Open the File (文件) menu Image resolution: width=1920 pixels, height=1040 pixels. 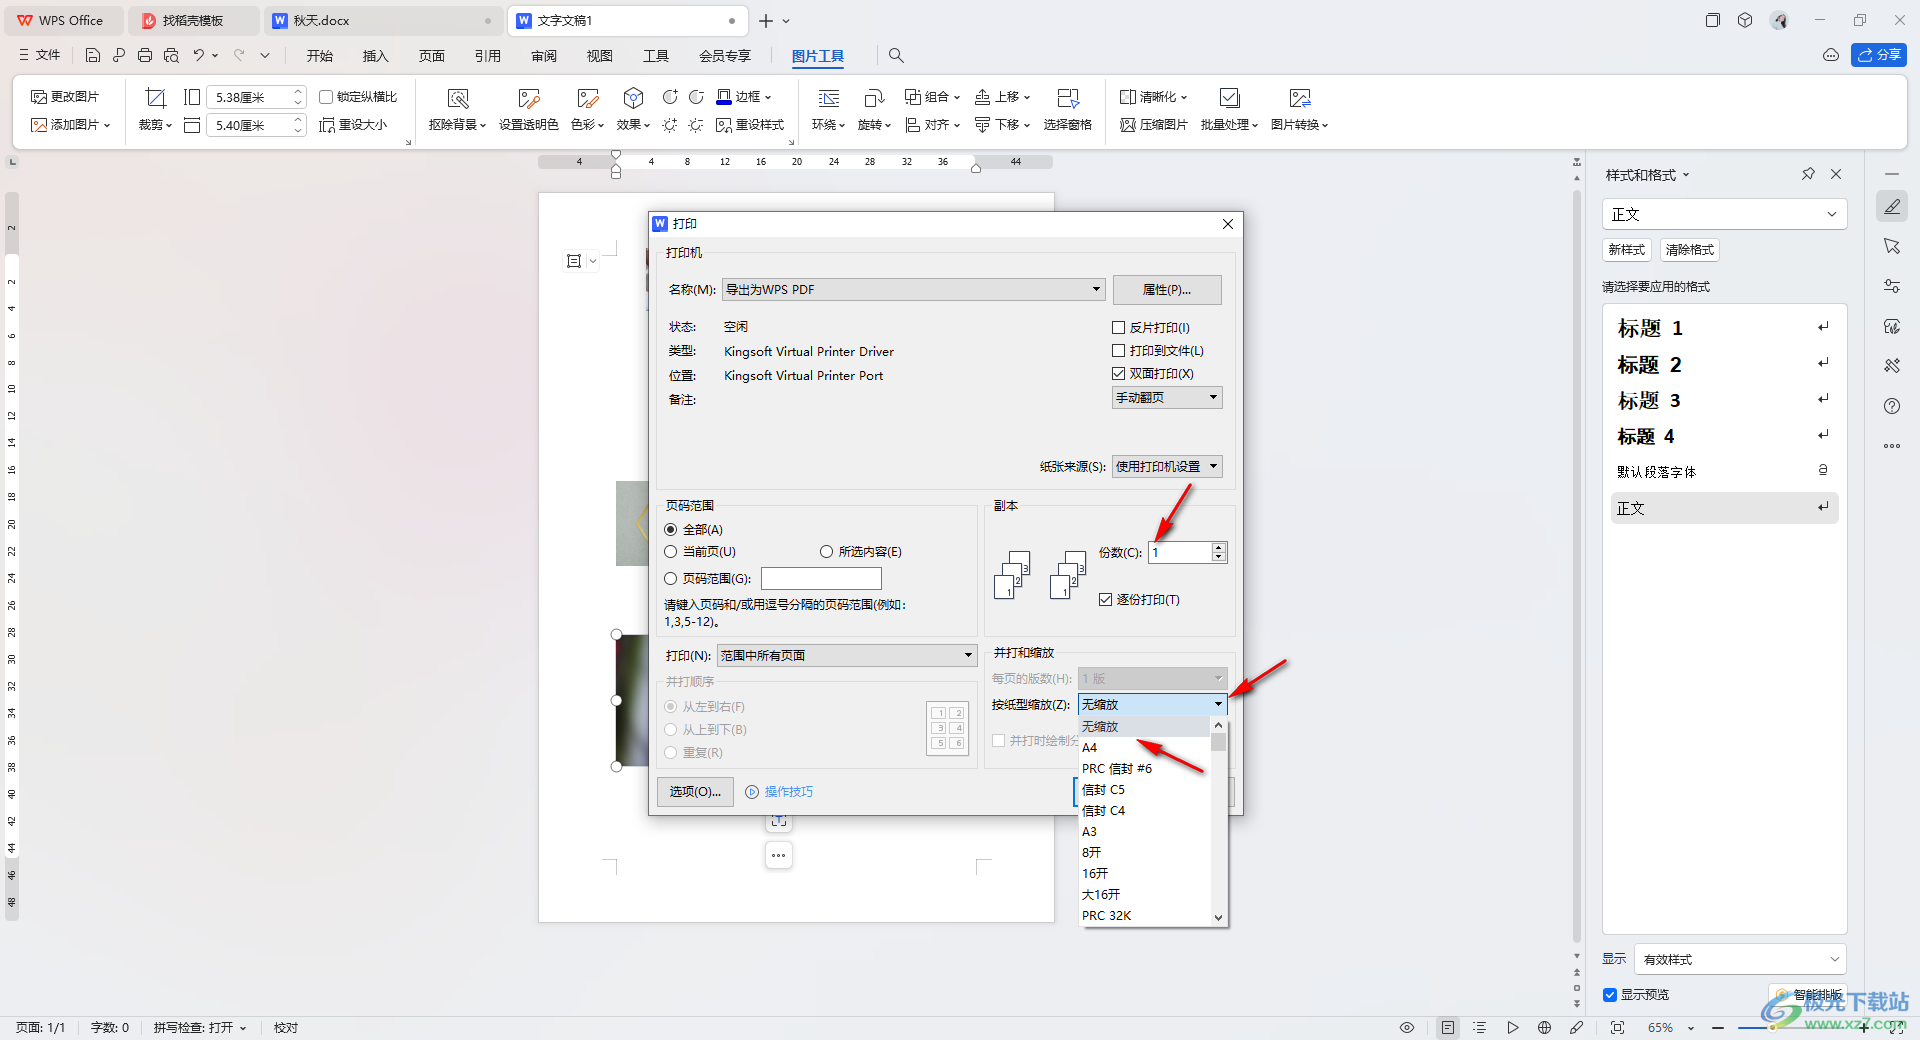40,55
